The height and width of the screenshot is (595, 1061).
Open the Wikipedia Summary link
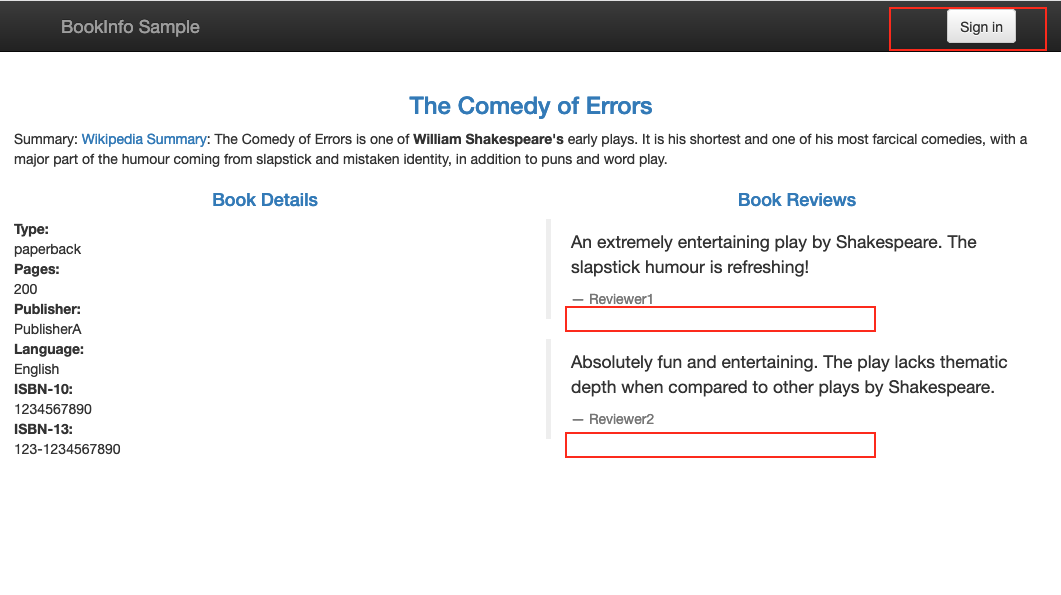click(x=144, y=139)
